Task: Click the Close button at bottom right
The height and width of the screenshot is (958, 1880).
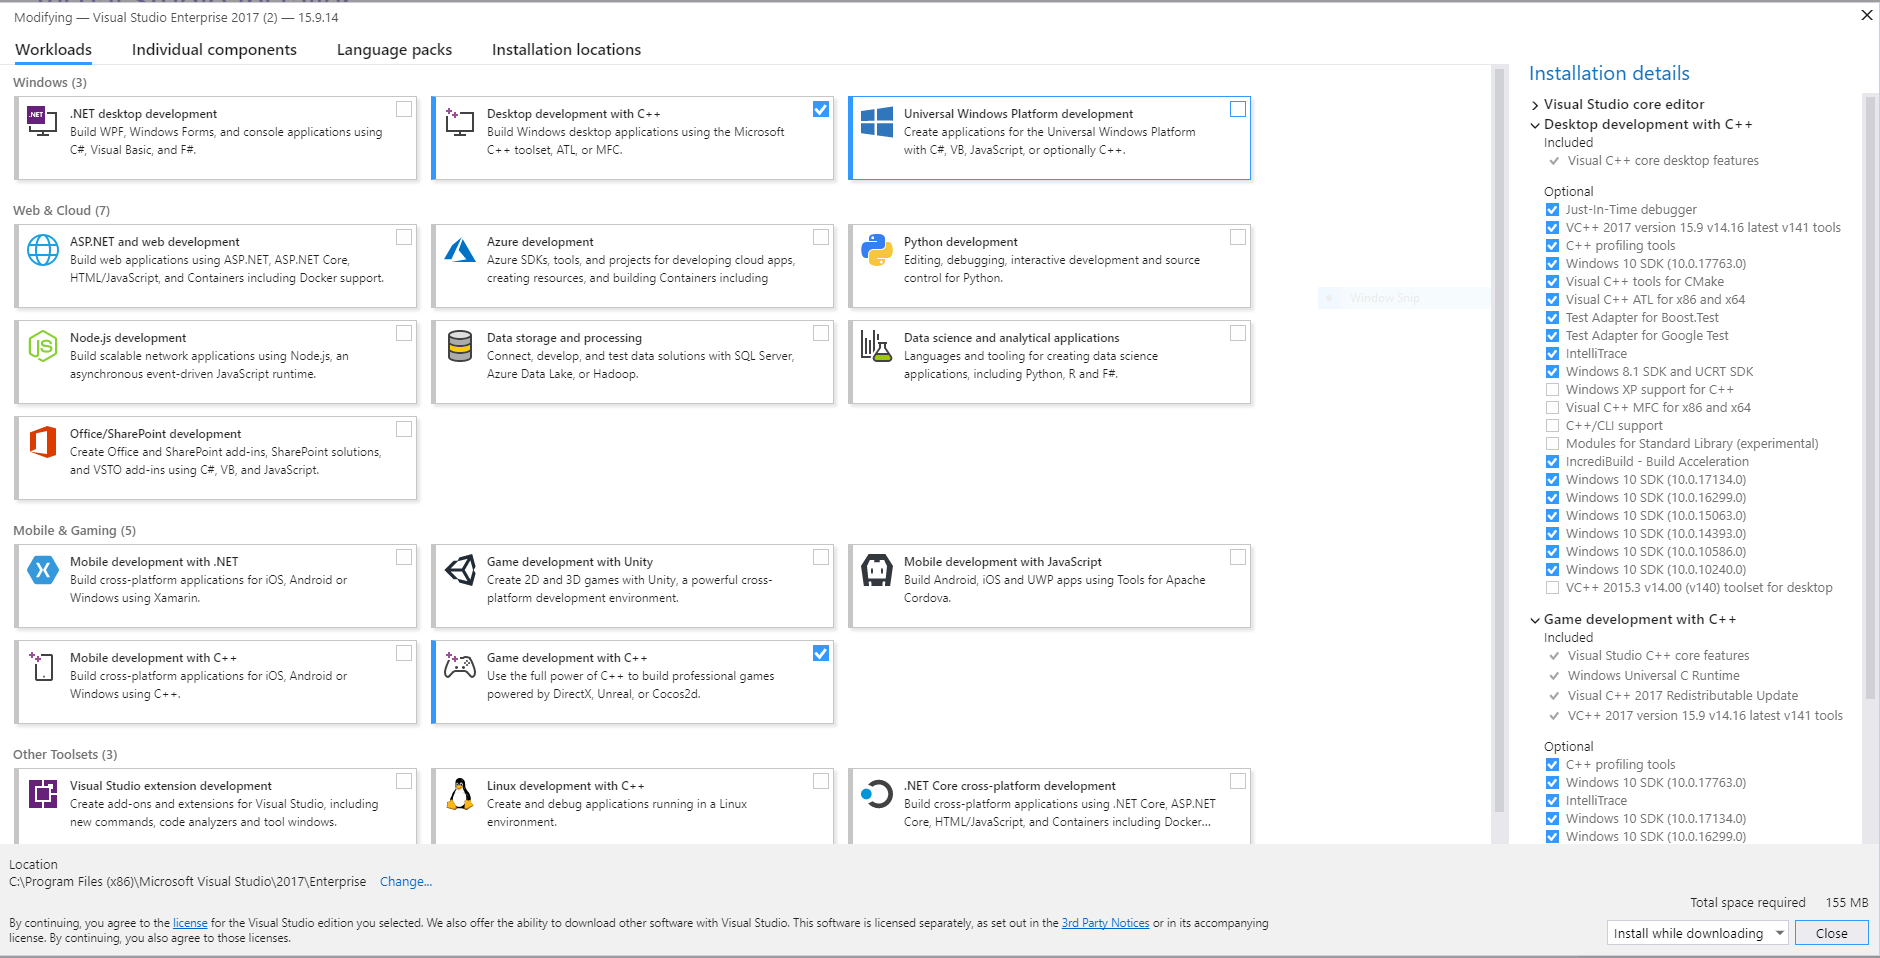Action: point(1831,933)
